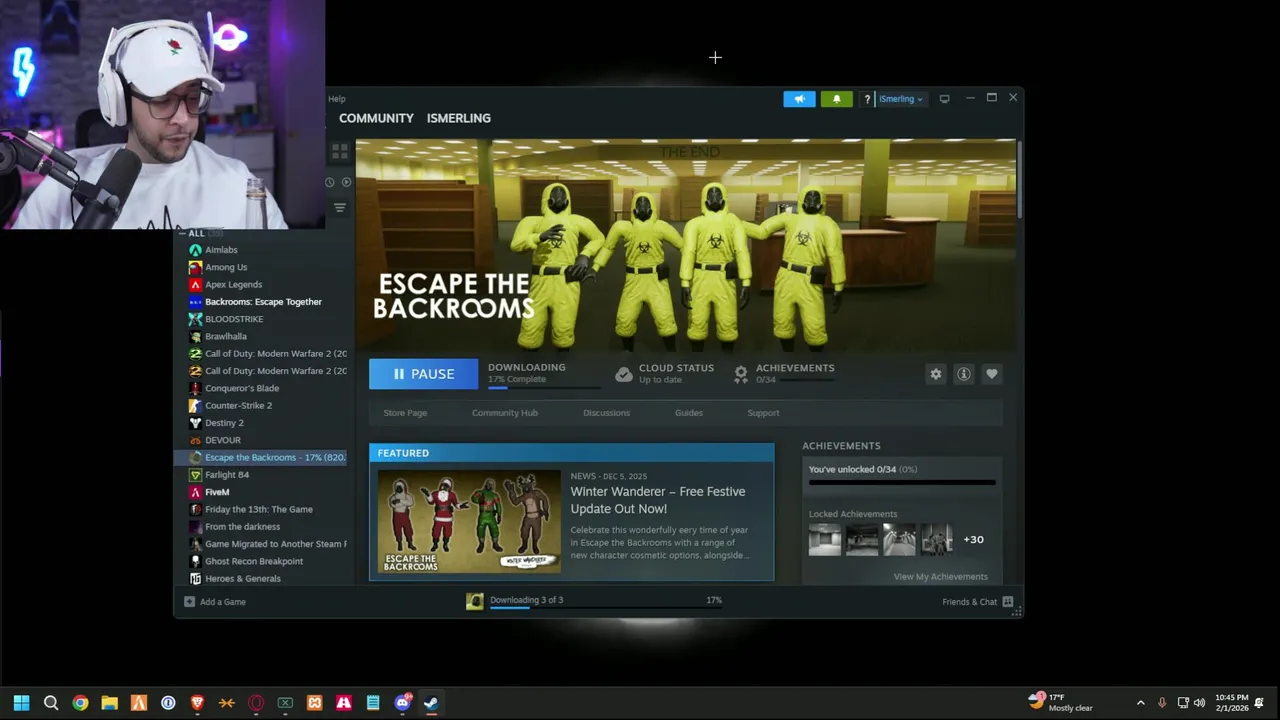Click the game icon beside Downloading 3 of 3

coord(475,601)
